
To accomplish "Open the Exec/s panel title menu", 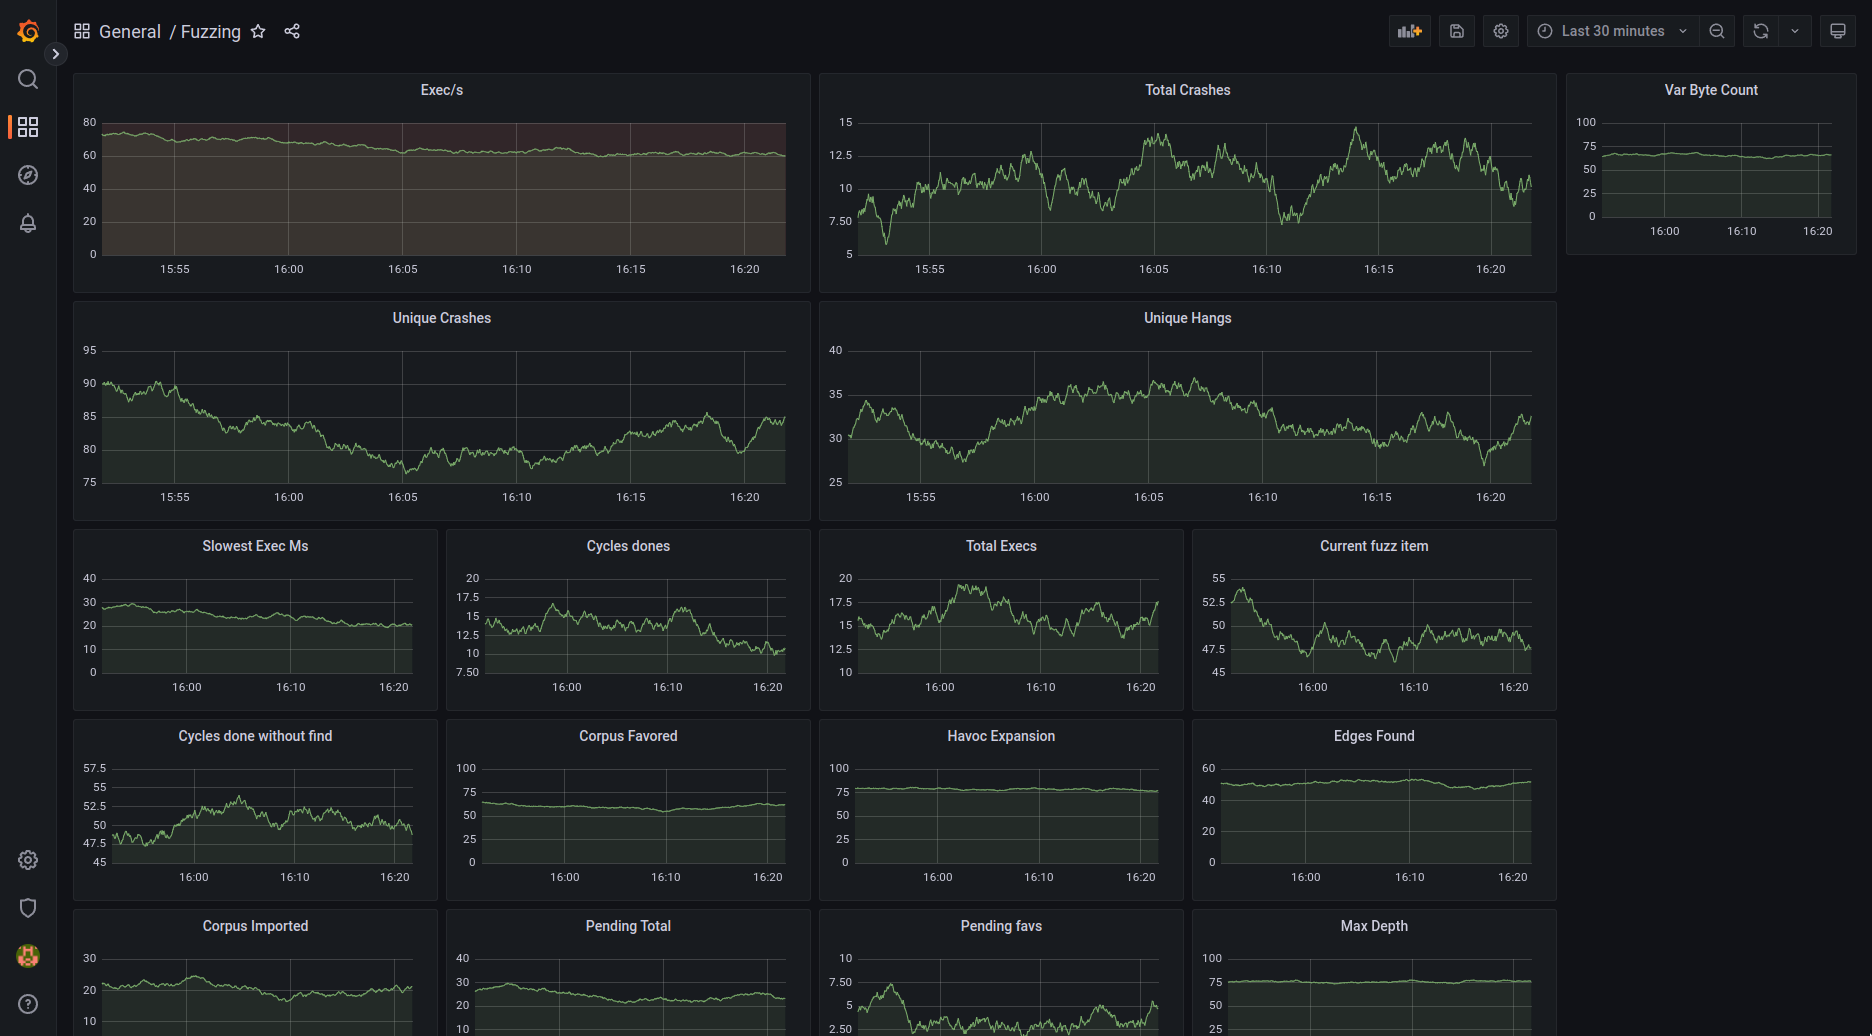I will pyautogui.click(x=442, y=90).
